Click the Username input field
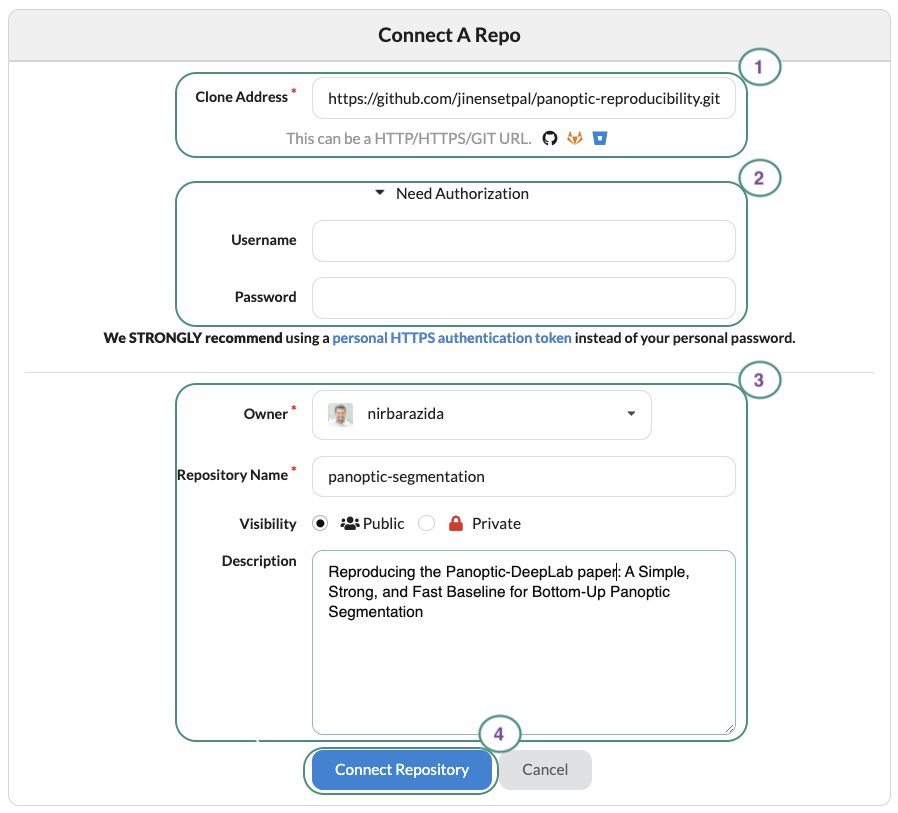The image size is (898, 813). coord(524,241)
